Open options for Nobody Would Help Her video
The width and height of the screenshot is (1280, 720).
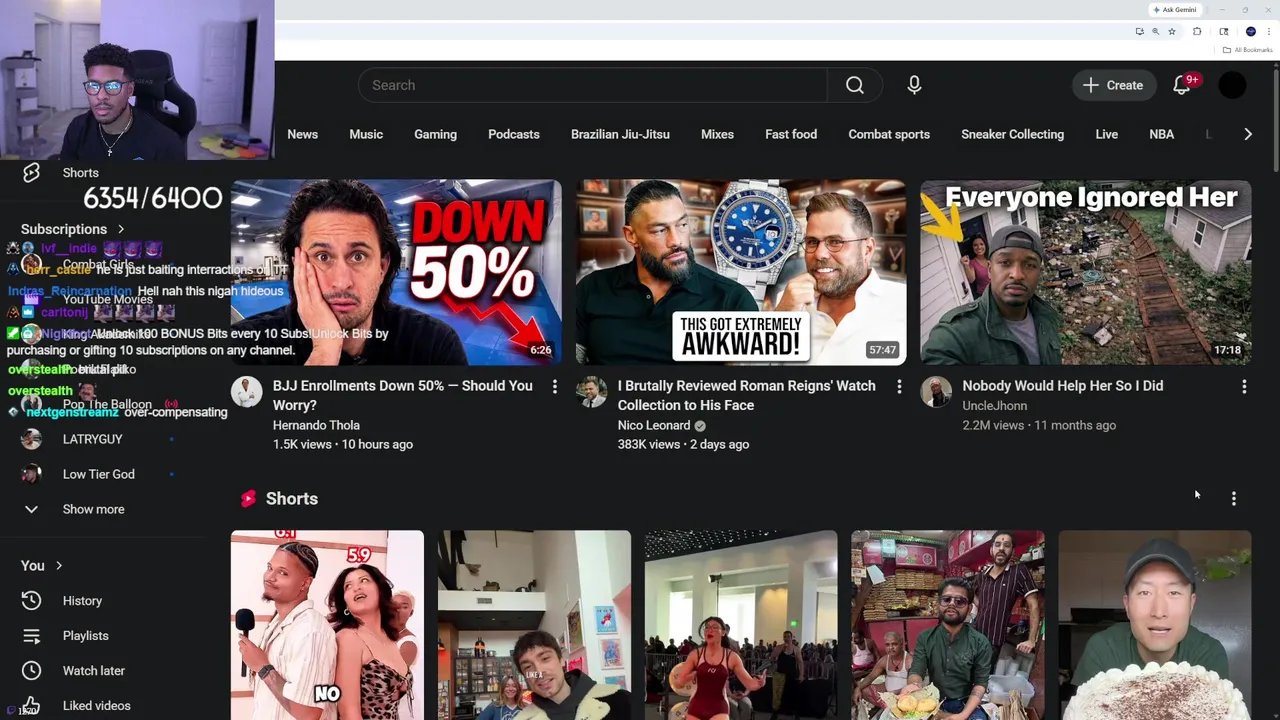[1244, 386]
